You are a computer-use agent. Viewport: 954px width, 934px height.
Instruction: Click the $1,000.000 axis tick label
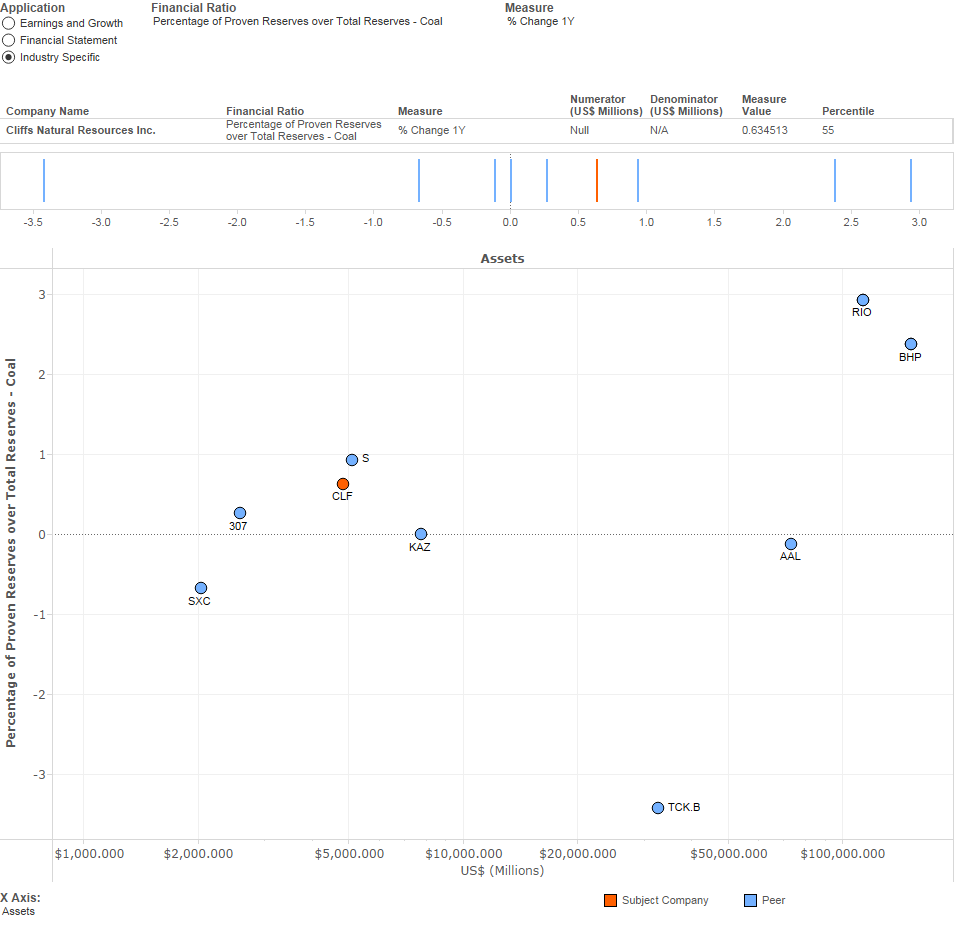pos(89,854)
